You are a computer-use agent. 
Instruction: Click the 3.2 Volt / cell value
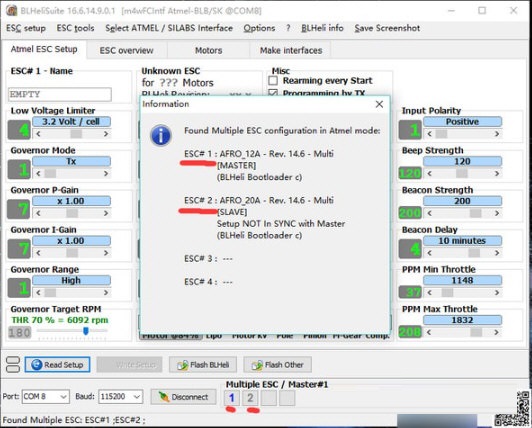[x=71, y=122]
